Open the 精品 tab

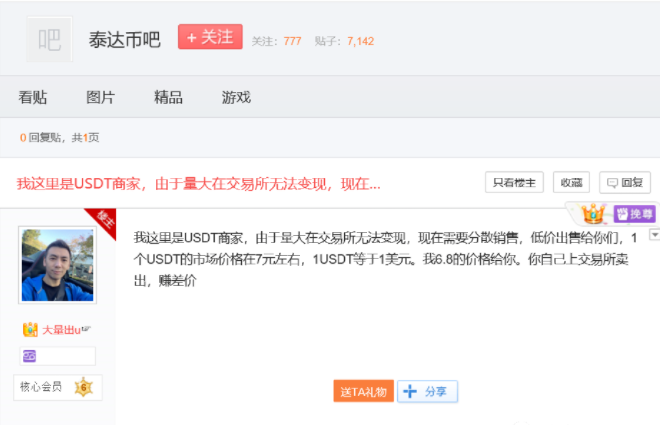pos(168,97)
